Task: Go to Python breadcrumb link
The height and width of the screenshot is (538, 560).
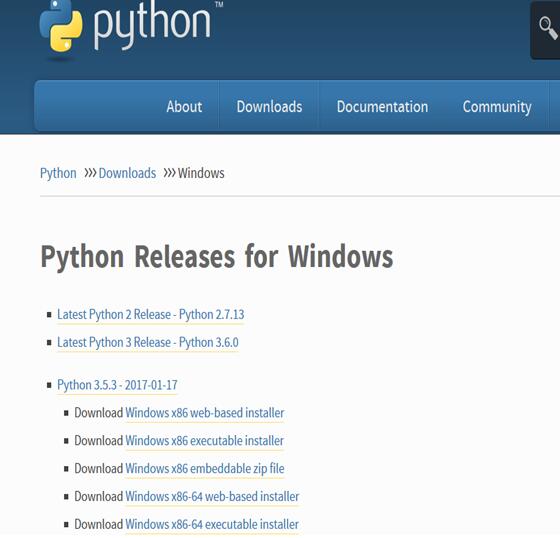Action: pos(58,173)
